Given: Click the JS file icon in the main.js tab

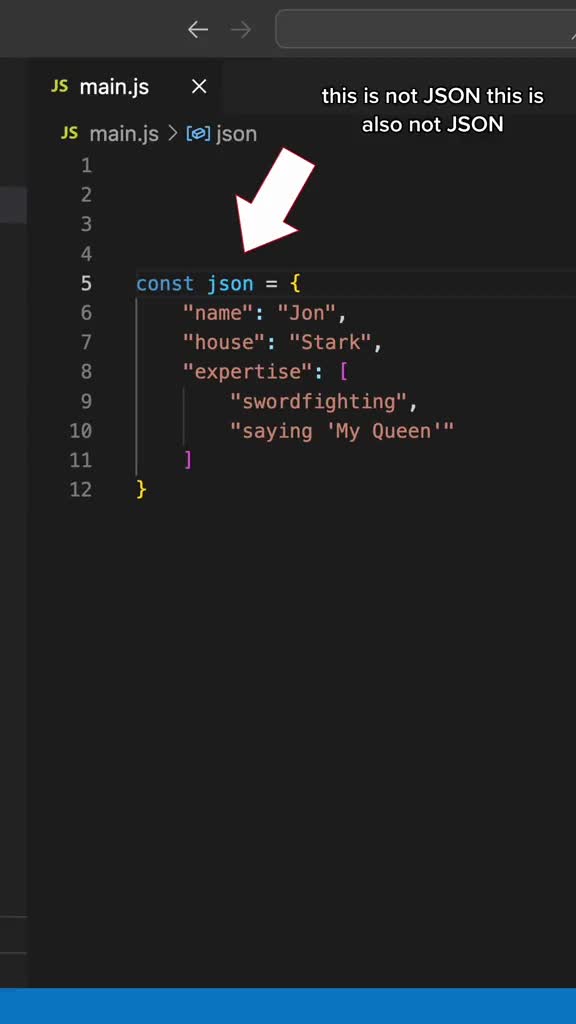Looking at the screenshot, I should point(59,87).
